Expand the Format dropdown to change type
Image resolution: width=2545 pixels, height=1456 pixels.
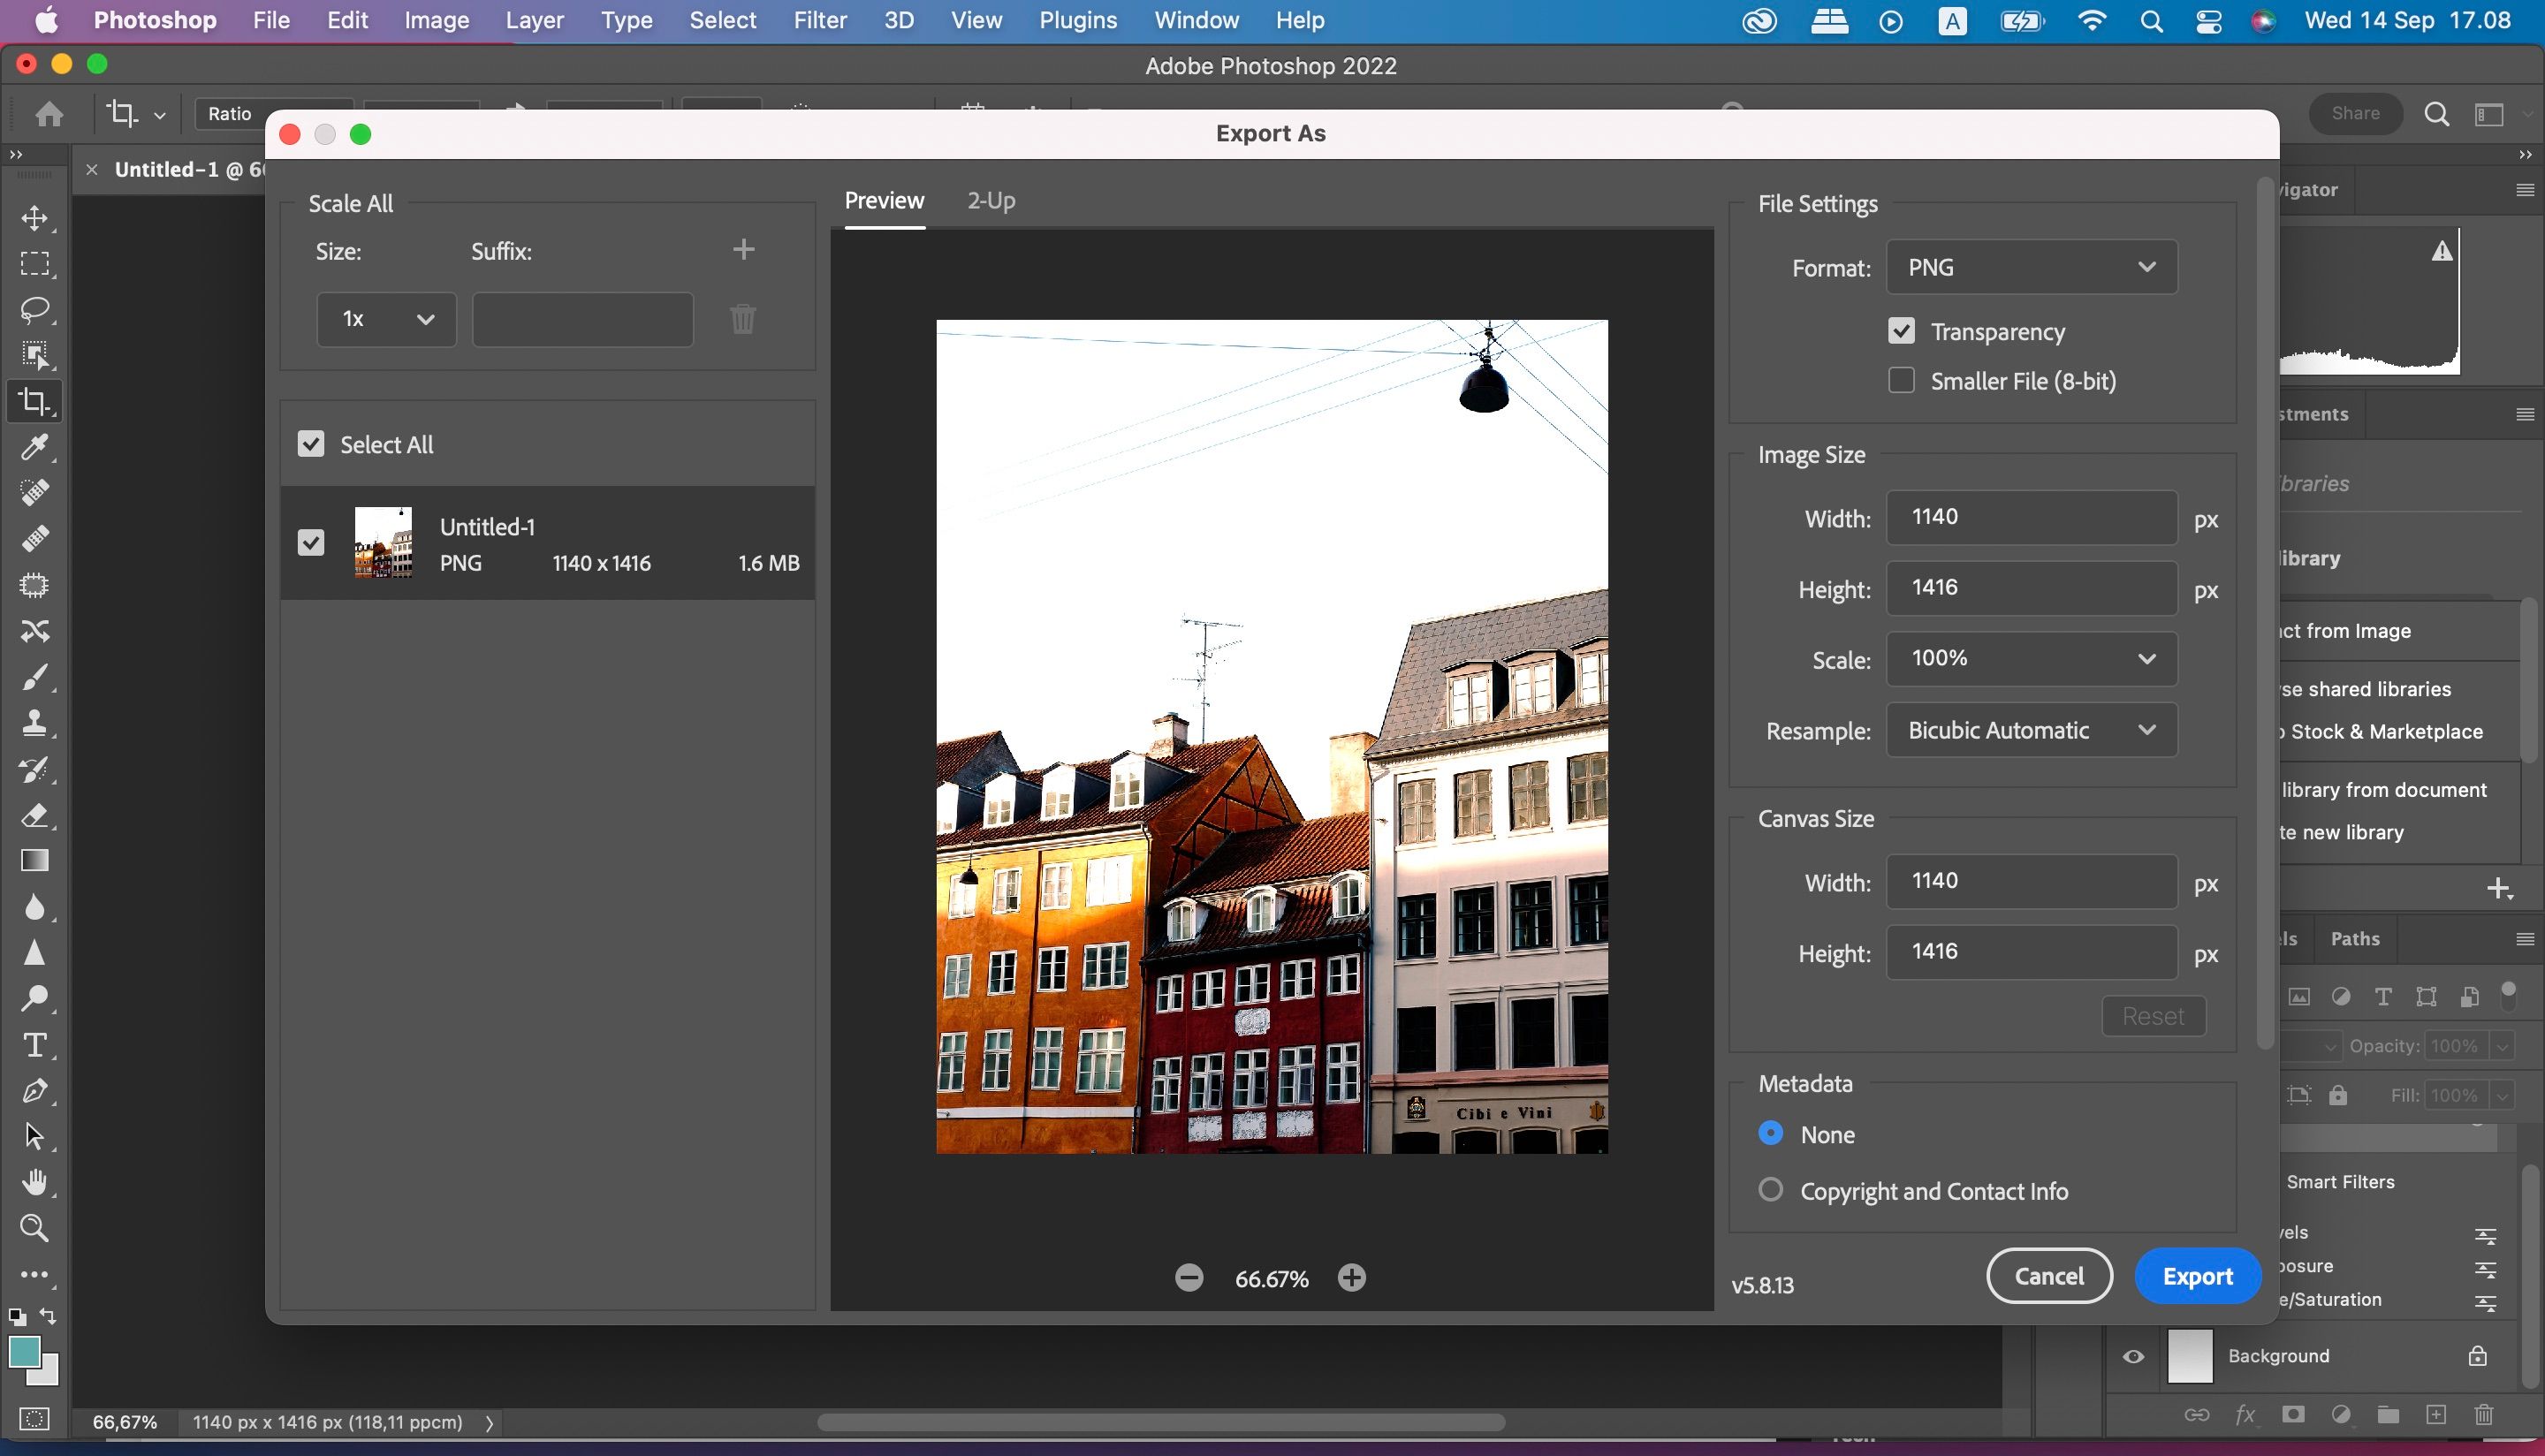tap(2031, 268)
